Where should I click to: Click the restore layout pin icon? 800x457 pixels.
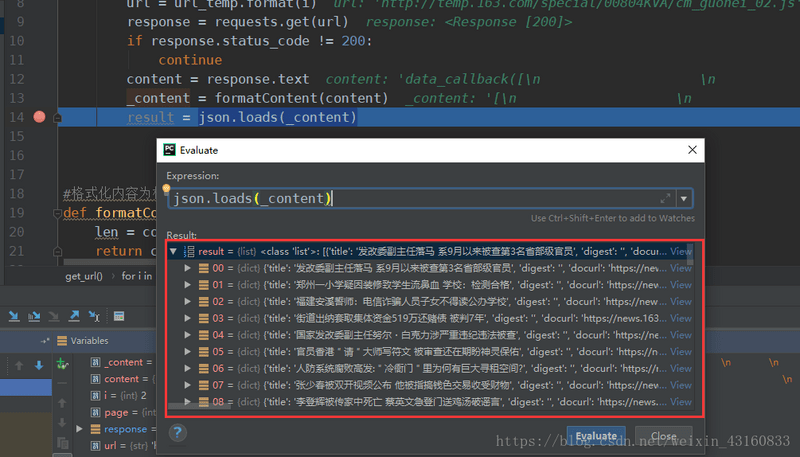(45, 341)
